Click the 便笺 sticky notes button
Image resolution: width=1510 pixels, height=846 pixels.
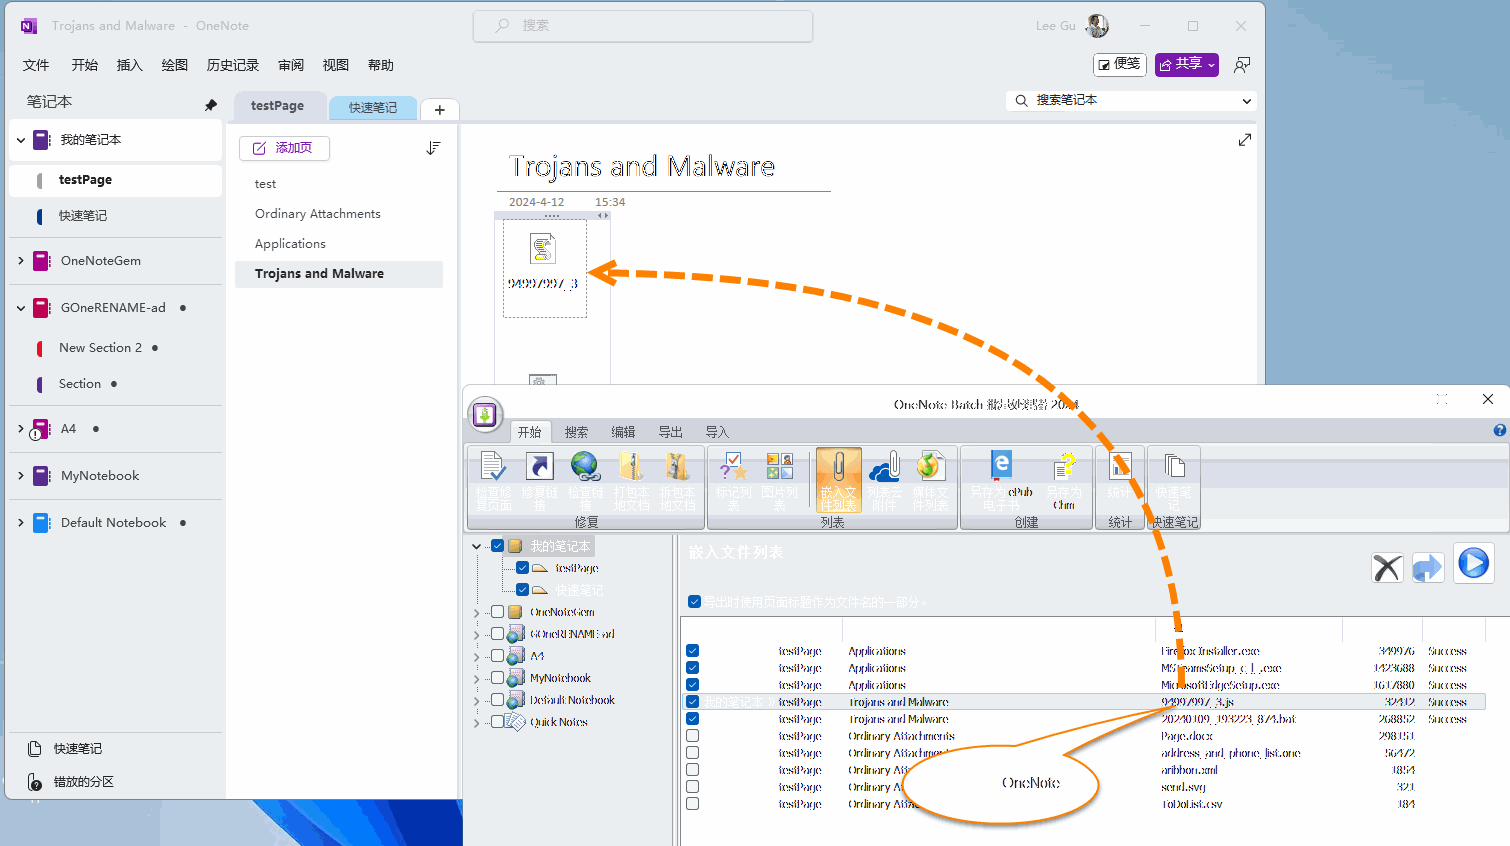[1119, 64]
